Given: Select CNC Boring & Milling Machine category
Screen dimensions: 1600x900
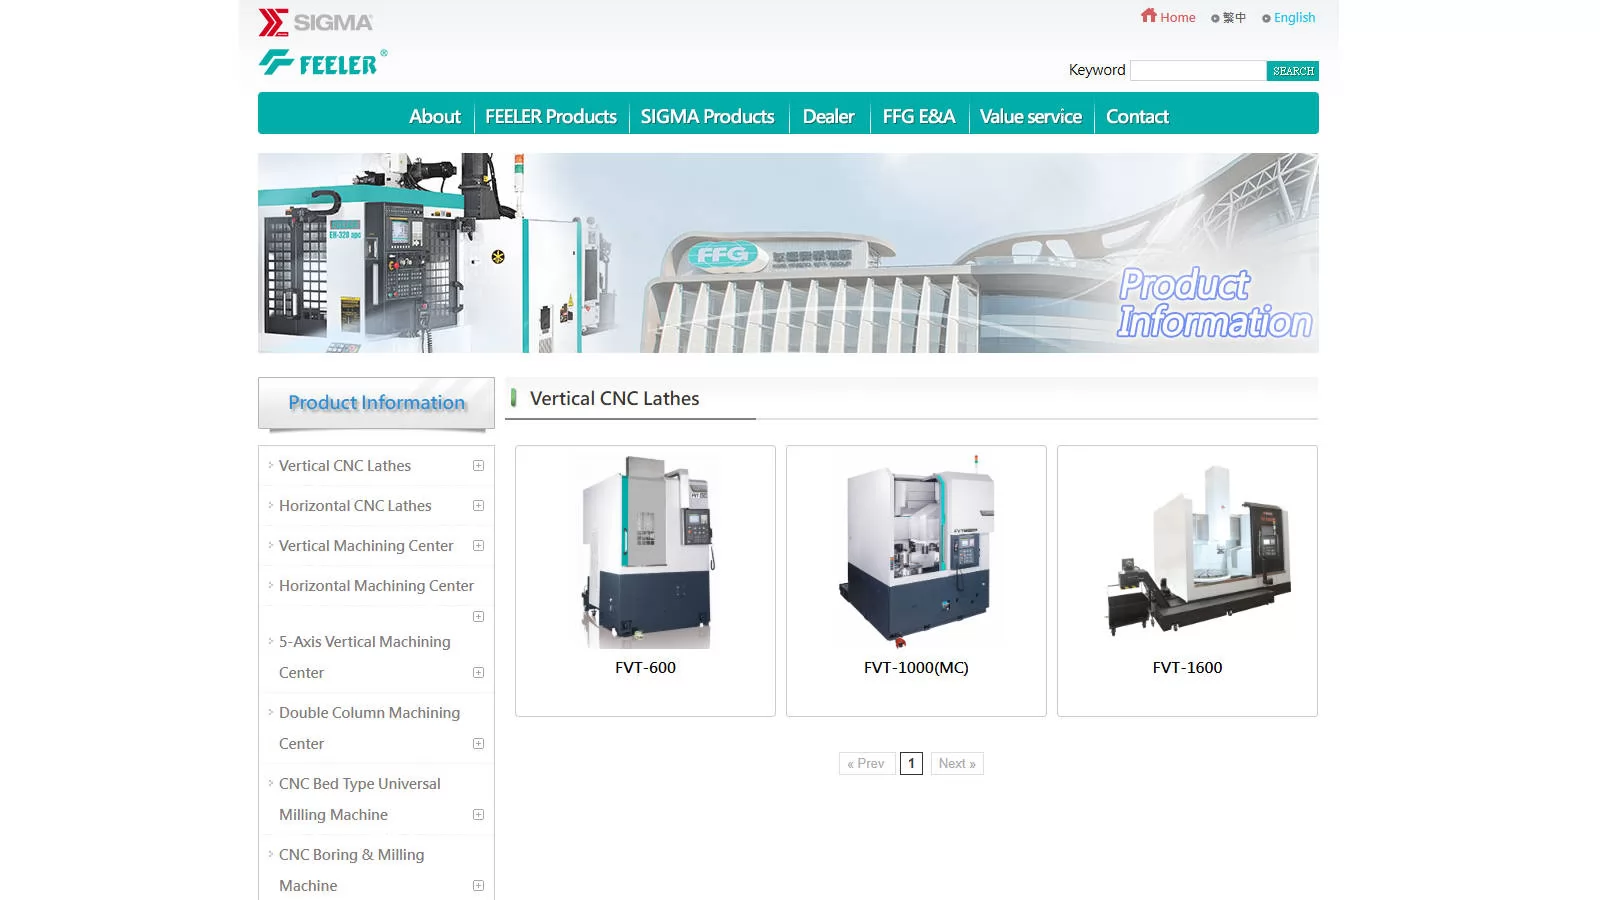Looking at the screenshot, I should [x=352, y=870].
